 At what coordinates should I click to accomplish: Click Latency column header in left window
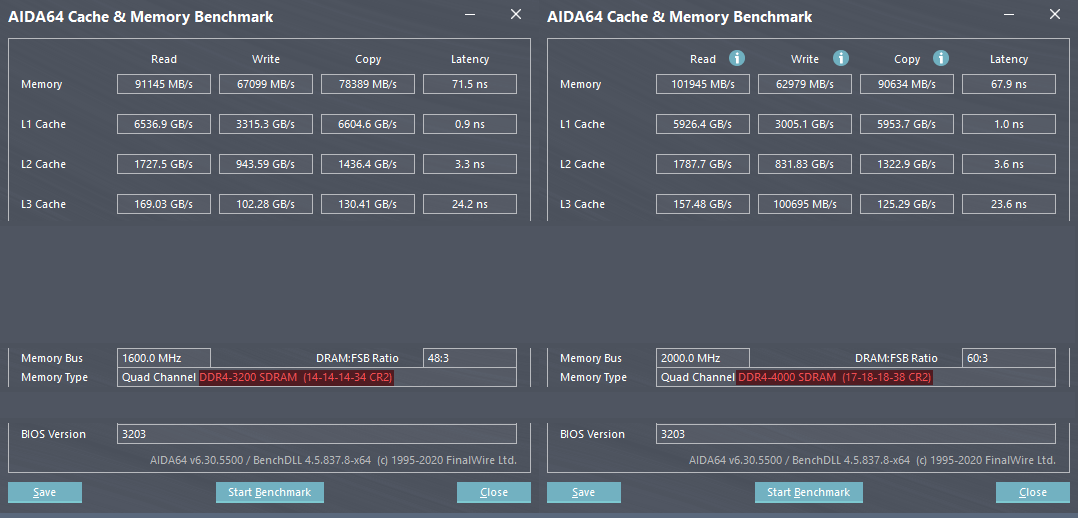[470, 59]
